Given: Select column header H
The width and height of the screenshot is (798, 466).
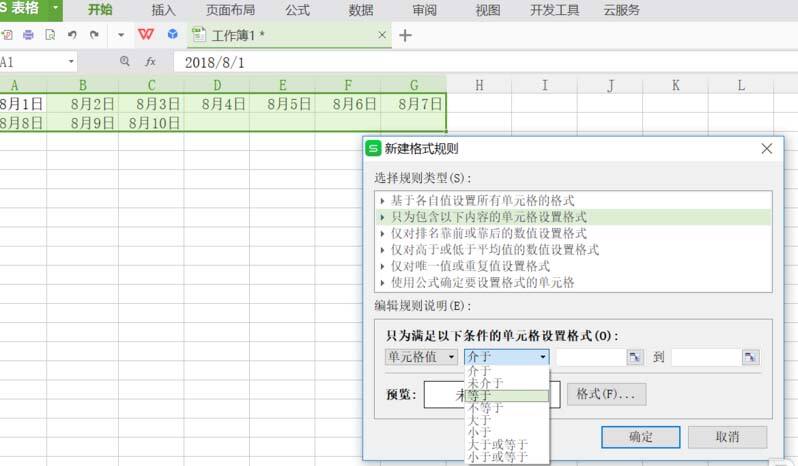Looking at the screenshot, I should tap(479, 85).
